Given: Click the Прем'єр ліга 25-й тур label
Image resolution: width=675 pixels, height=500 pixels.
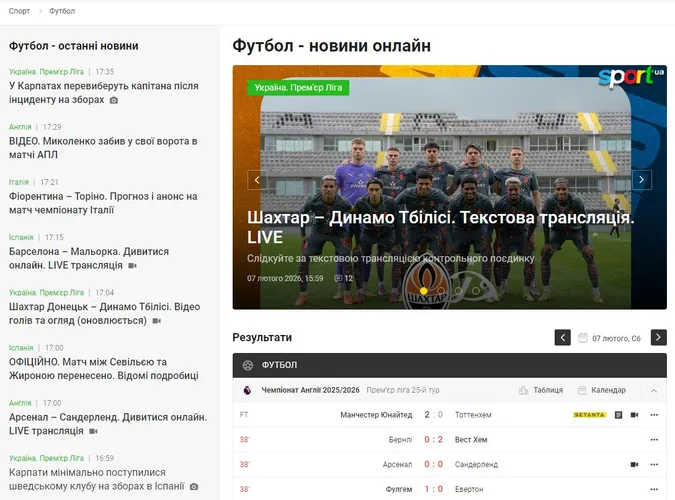Looking at the screenshot, I should [403, 390].
